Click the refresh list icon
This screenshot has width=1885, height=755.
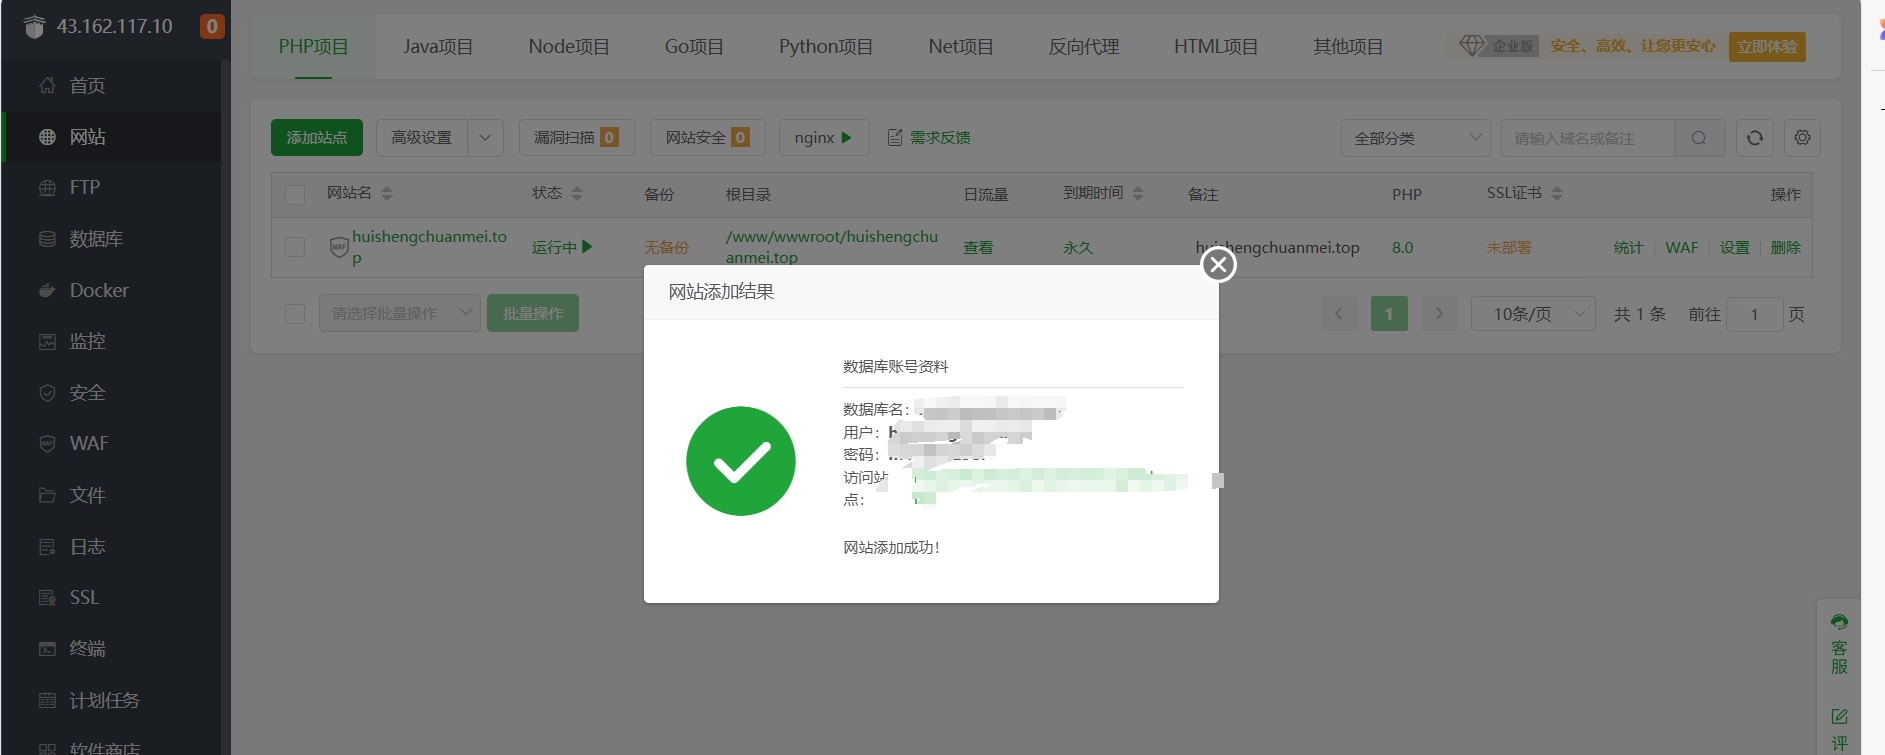(1755, 138)
